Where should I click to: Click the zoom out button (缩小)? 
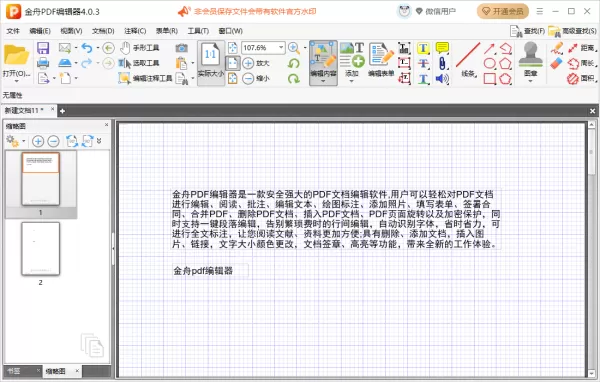[256, 78]
